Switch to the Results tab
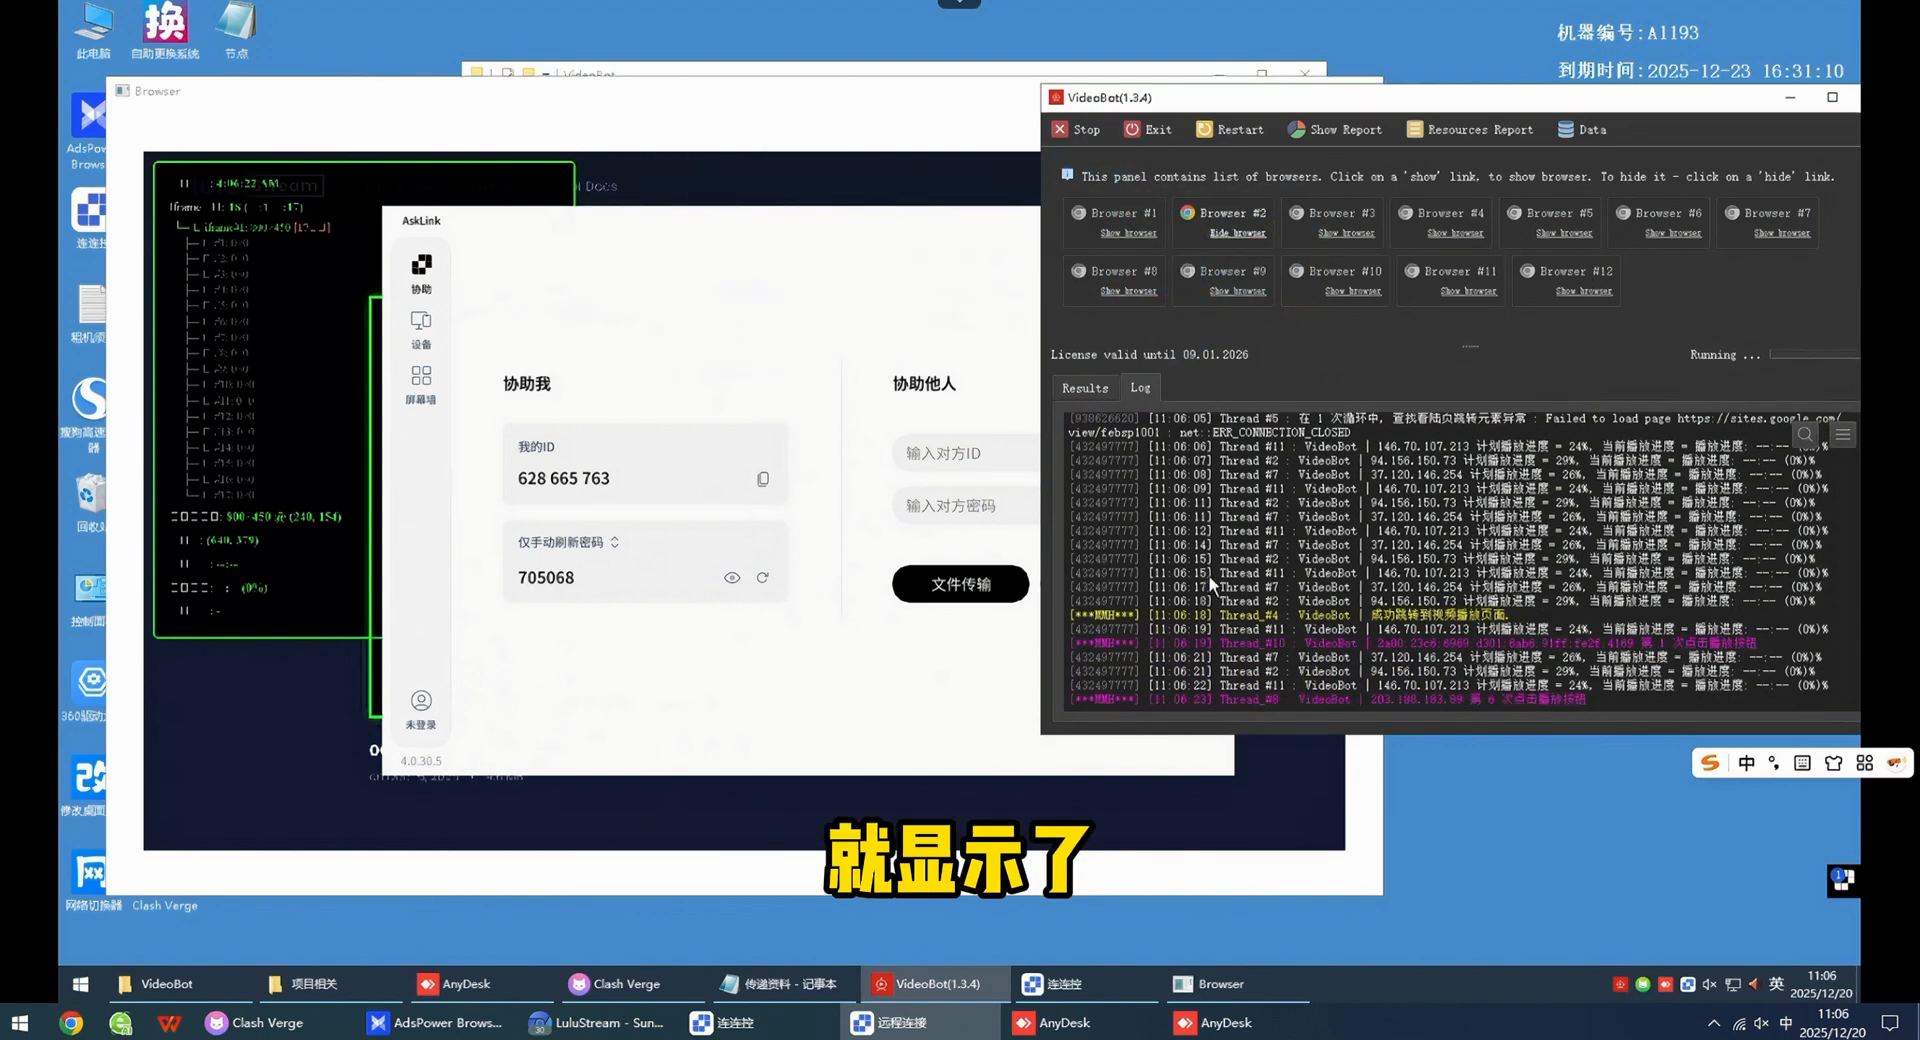The image size is (1920, 1040). click(x=1085, y=388)
